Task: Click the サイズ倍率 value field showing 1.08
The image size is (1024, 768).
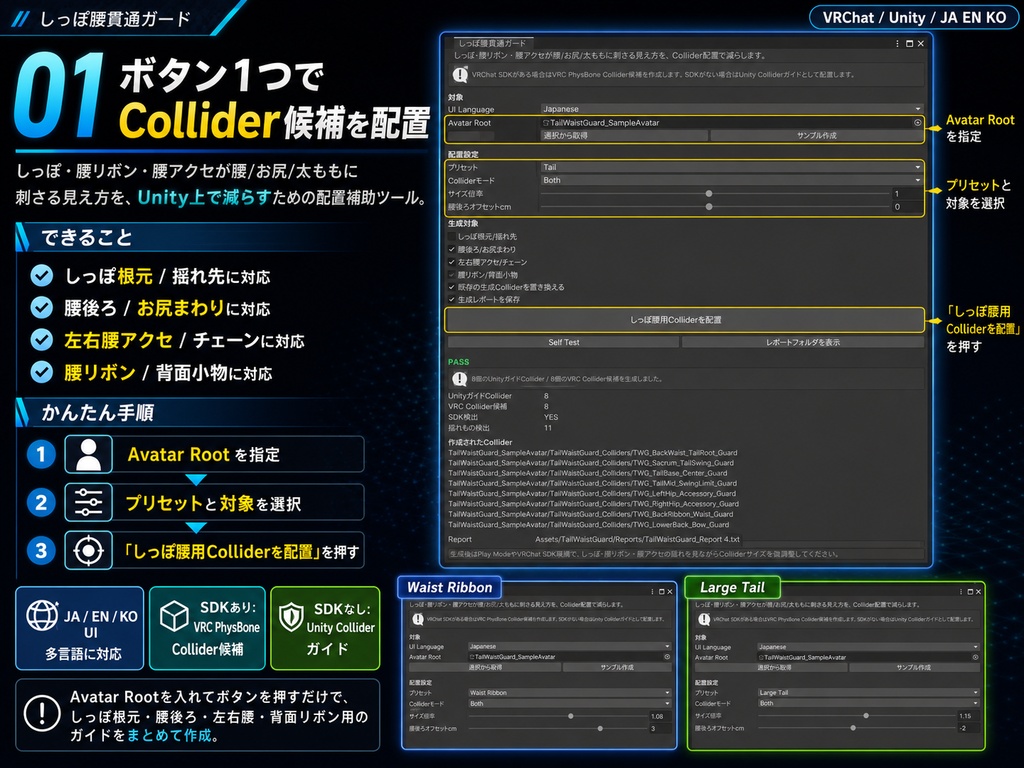Action: (660, 716)
